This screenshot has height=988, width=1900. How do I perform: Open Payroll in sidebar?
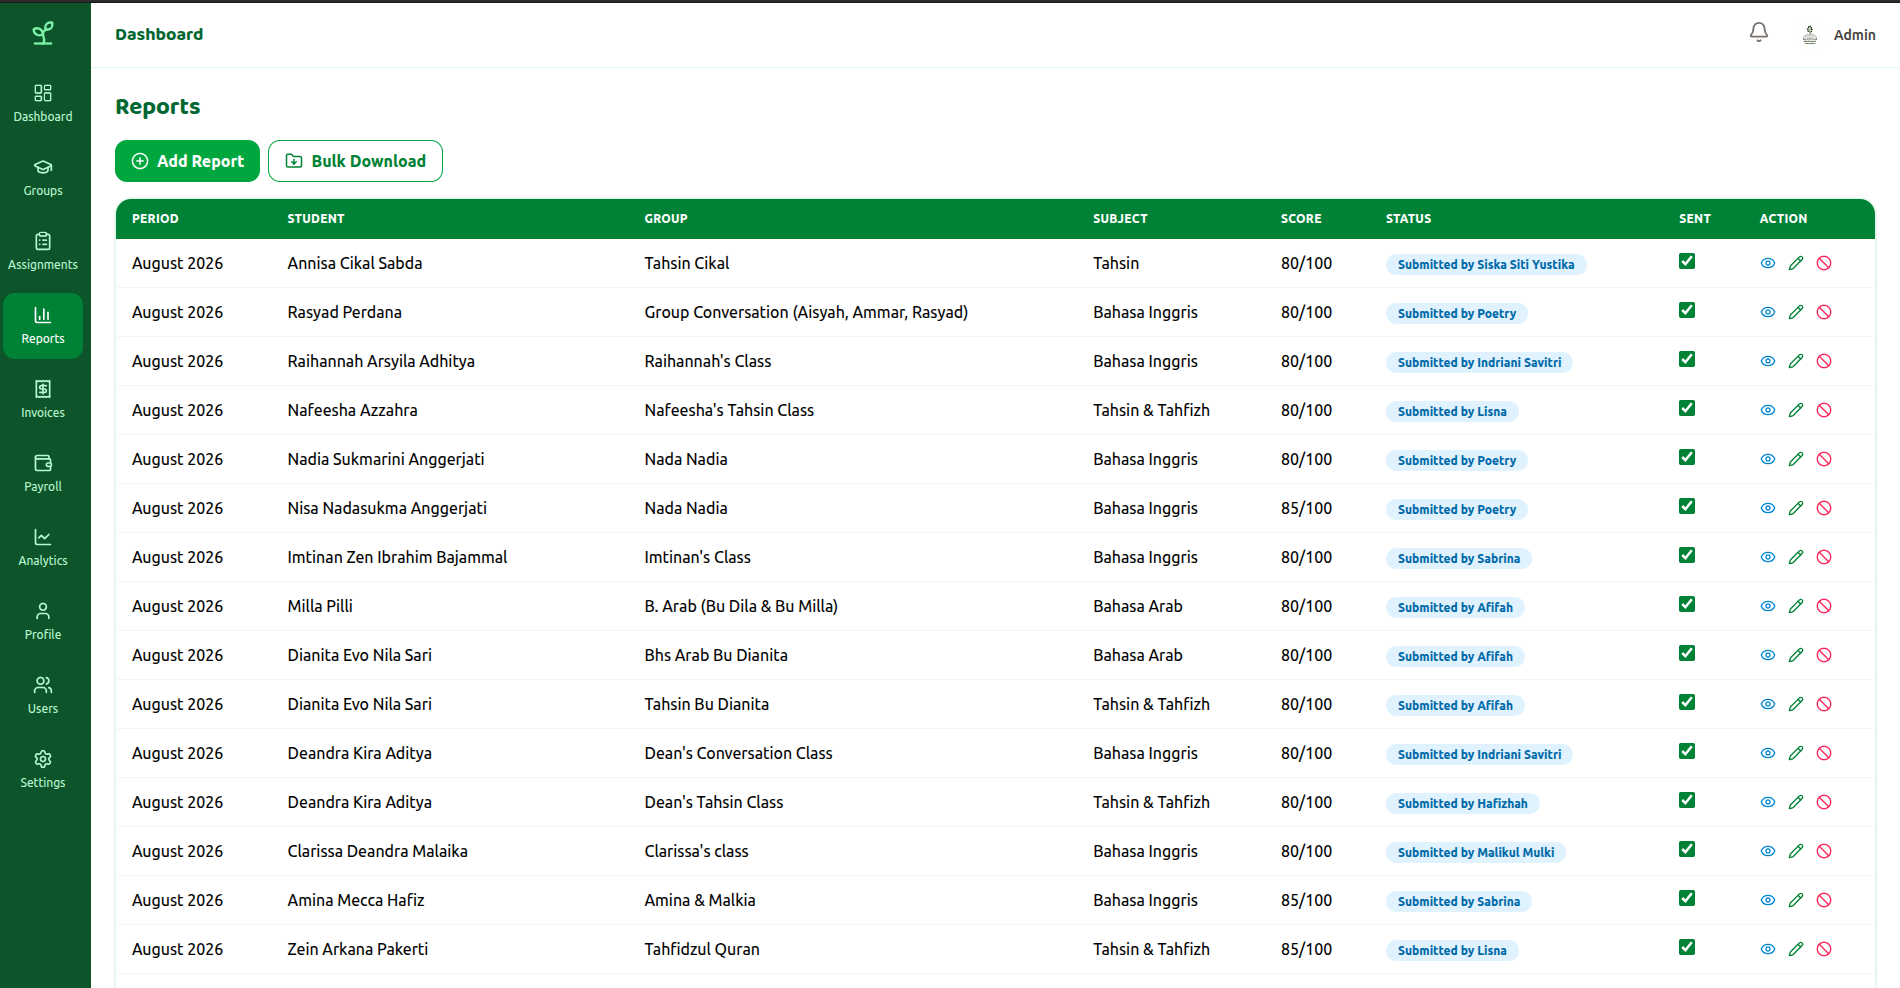(x=43, y=474)
